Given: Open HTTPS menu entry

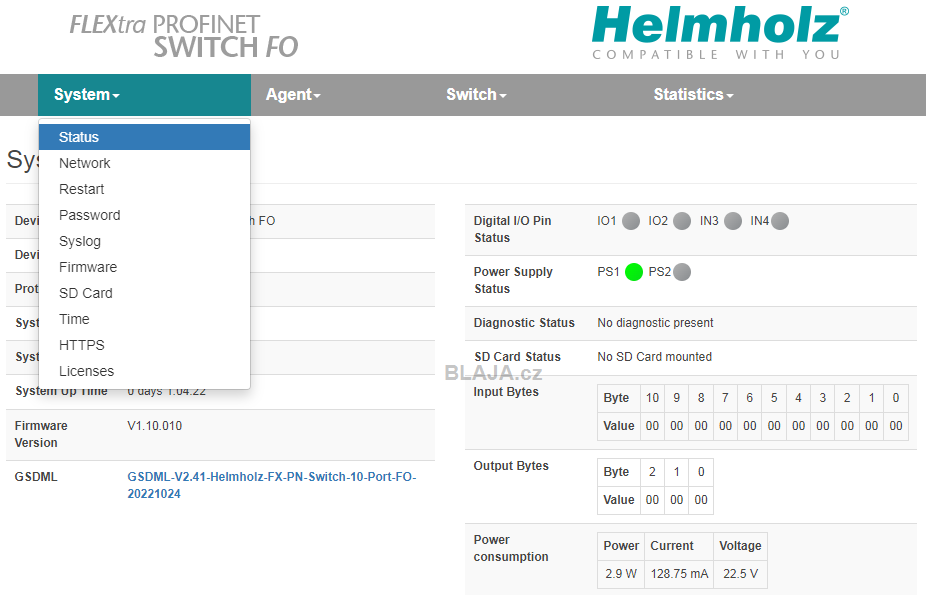Looking at the screenshot, I should click(x=145, y=345).
